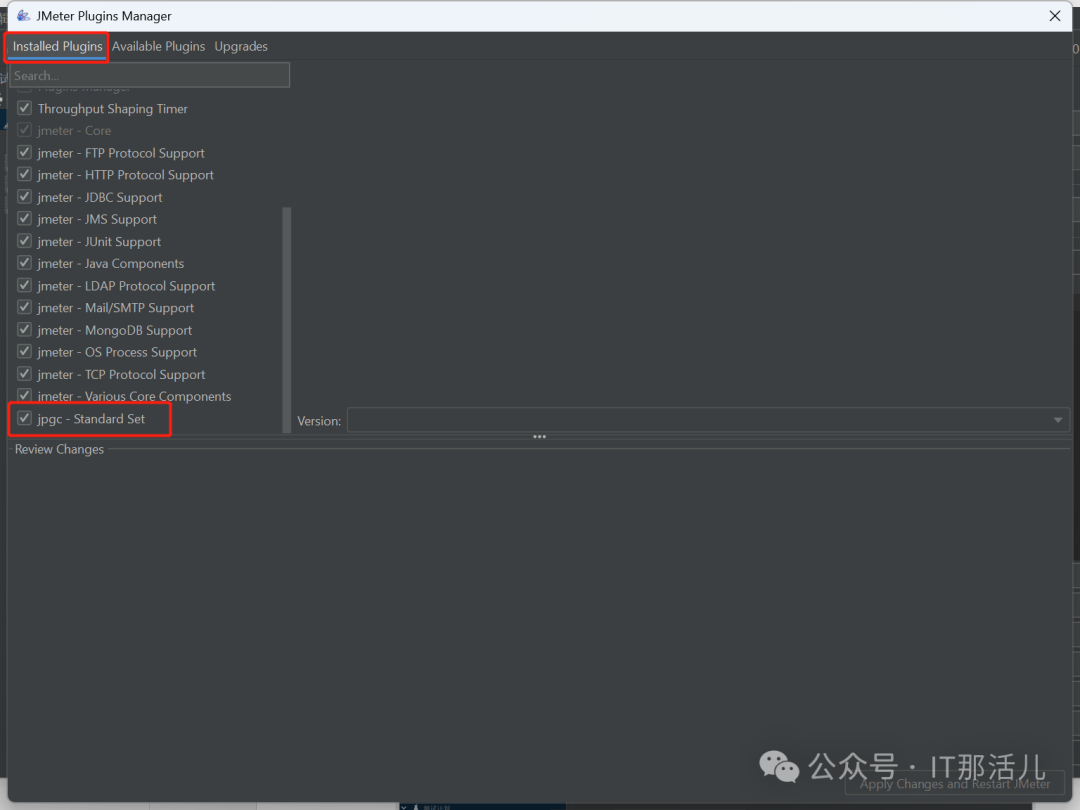Select jmeter - TCP Protocol Support row text
The image size is (1080, 810).
121,375
